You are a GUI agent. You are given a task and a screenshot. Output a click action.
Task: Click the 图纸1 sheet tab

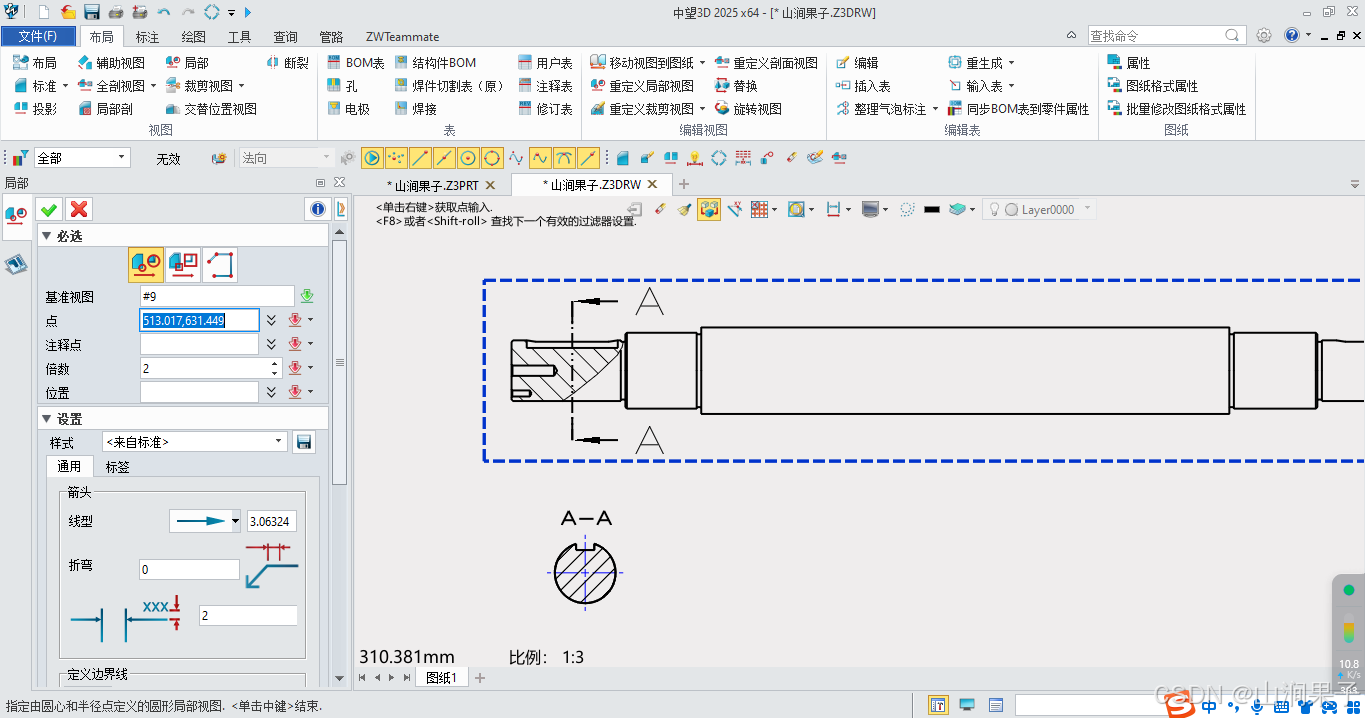441,678
